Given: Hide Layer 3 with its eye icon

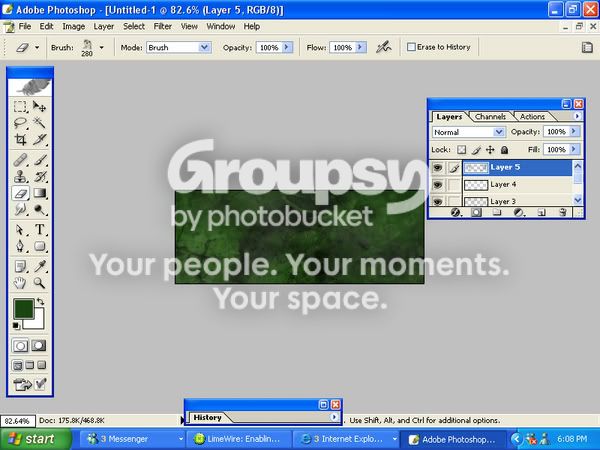Looking at the screenshot, I should tap(437, 201).
